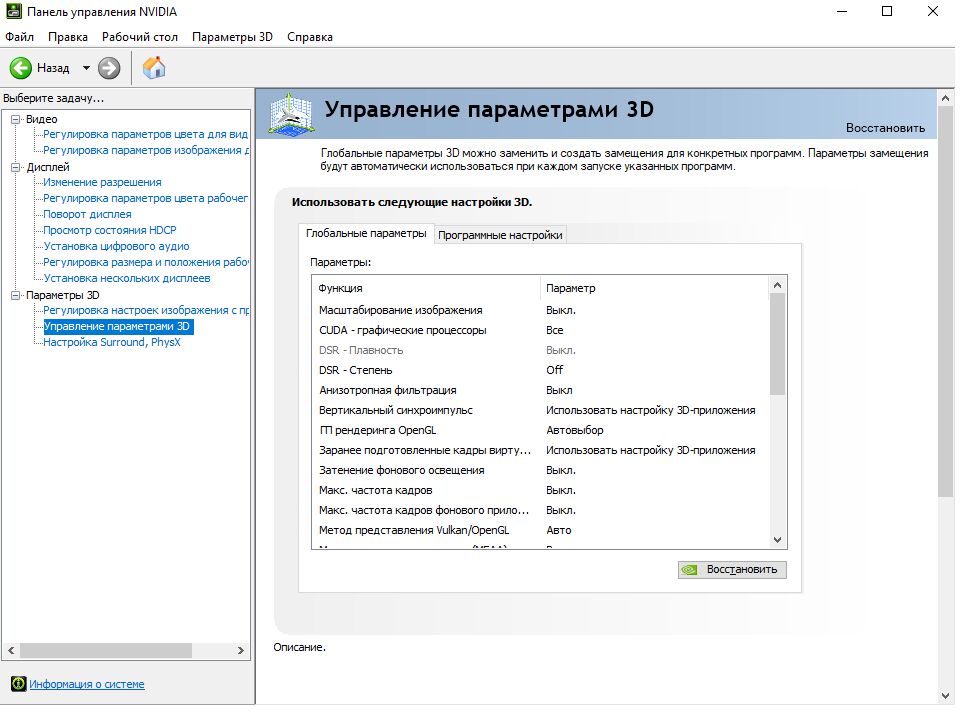Click the Параметр column header
960x714 pixels.
point(654,288)
